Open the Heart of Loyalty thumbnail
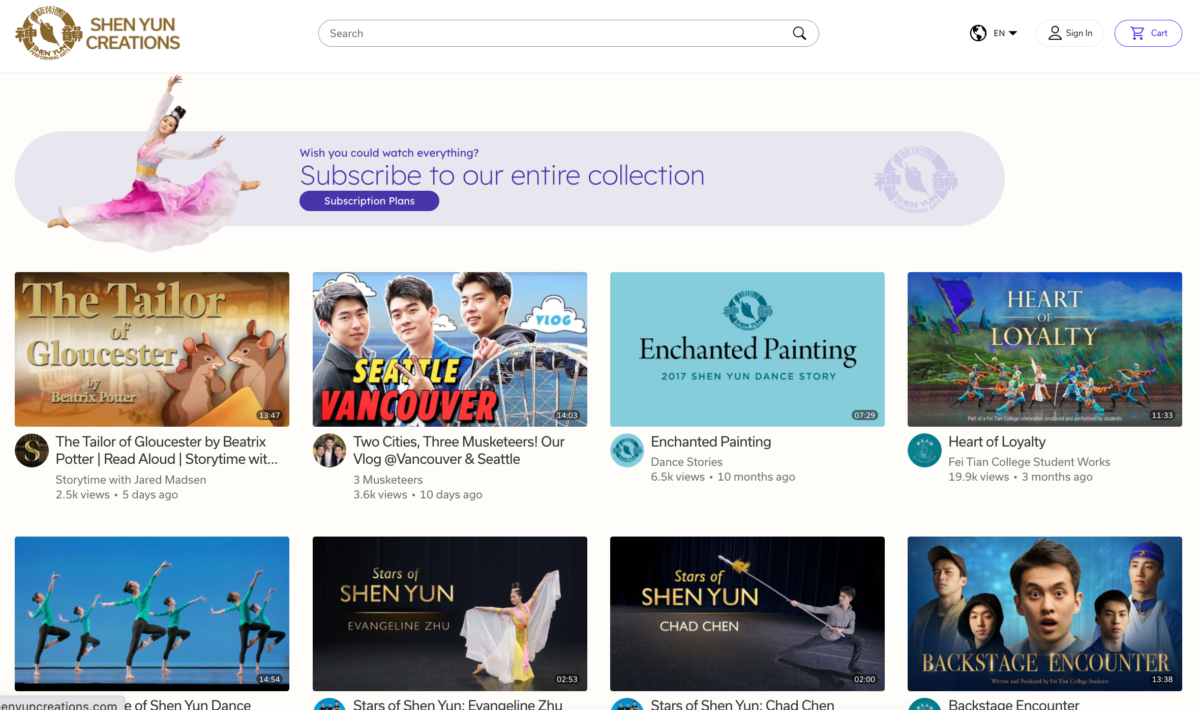This screenshot has width=1200, height=710. 1044,349
